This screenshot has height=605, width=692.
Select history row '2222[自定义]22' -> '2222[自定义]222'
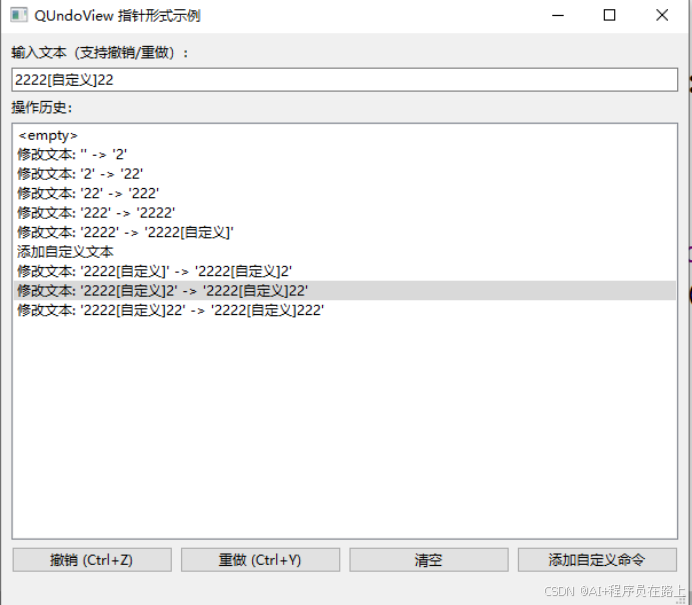345,310
